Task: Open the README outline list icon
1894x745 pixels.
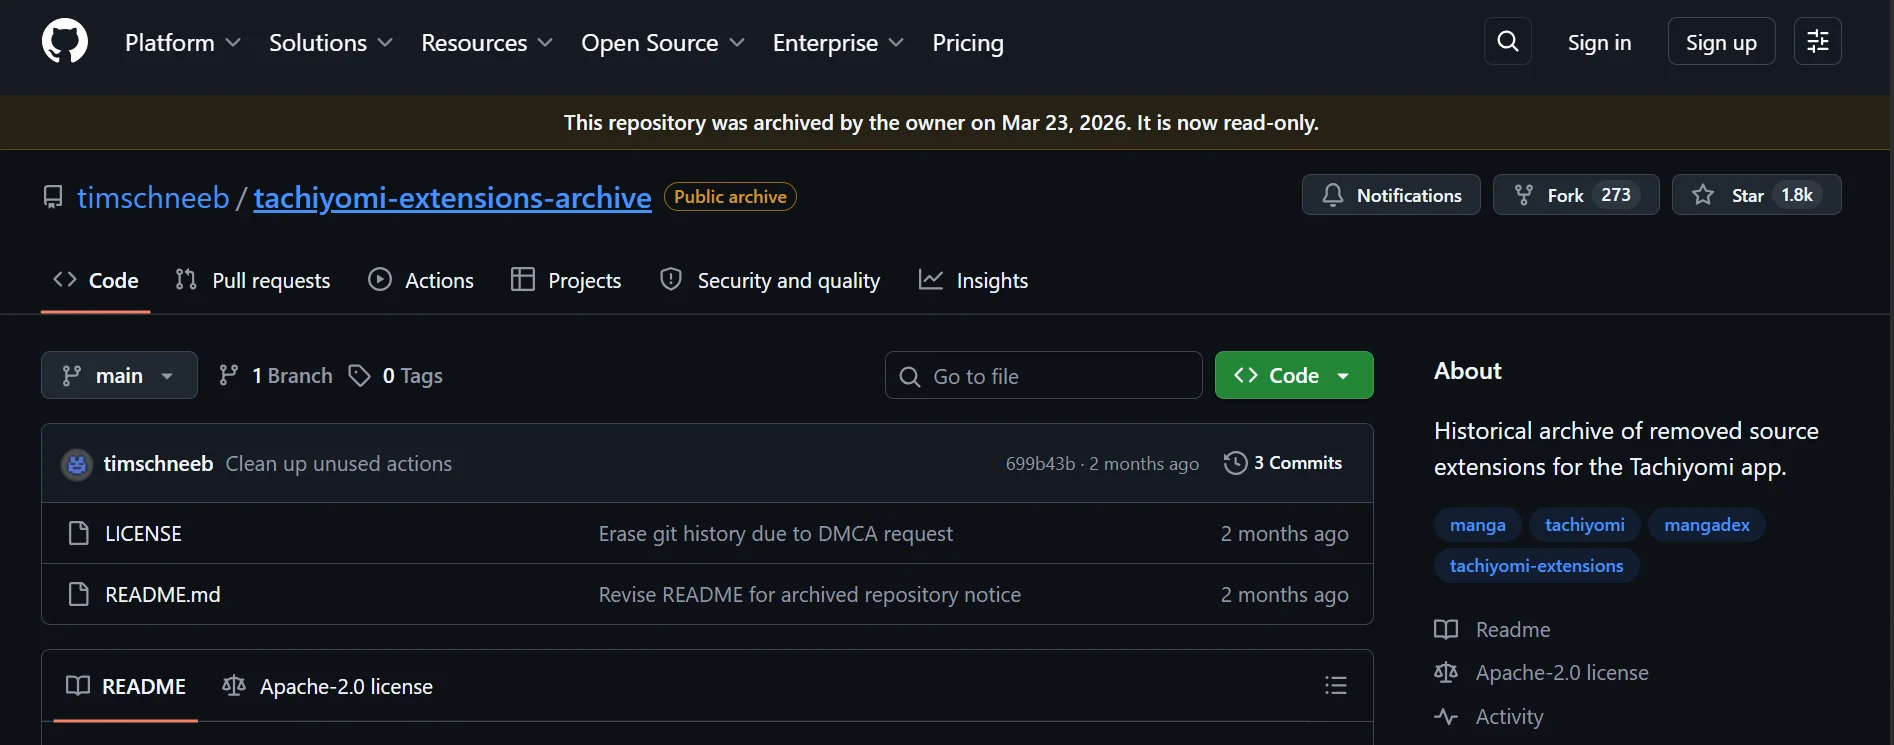Action: click(x=1336, y=685)
